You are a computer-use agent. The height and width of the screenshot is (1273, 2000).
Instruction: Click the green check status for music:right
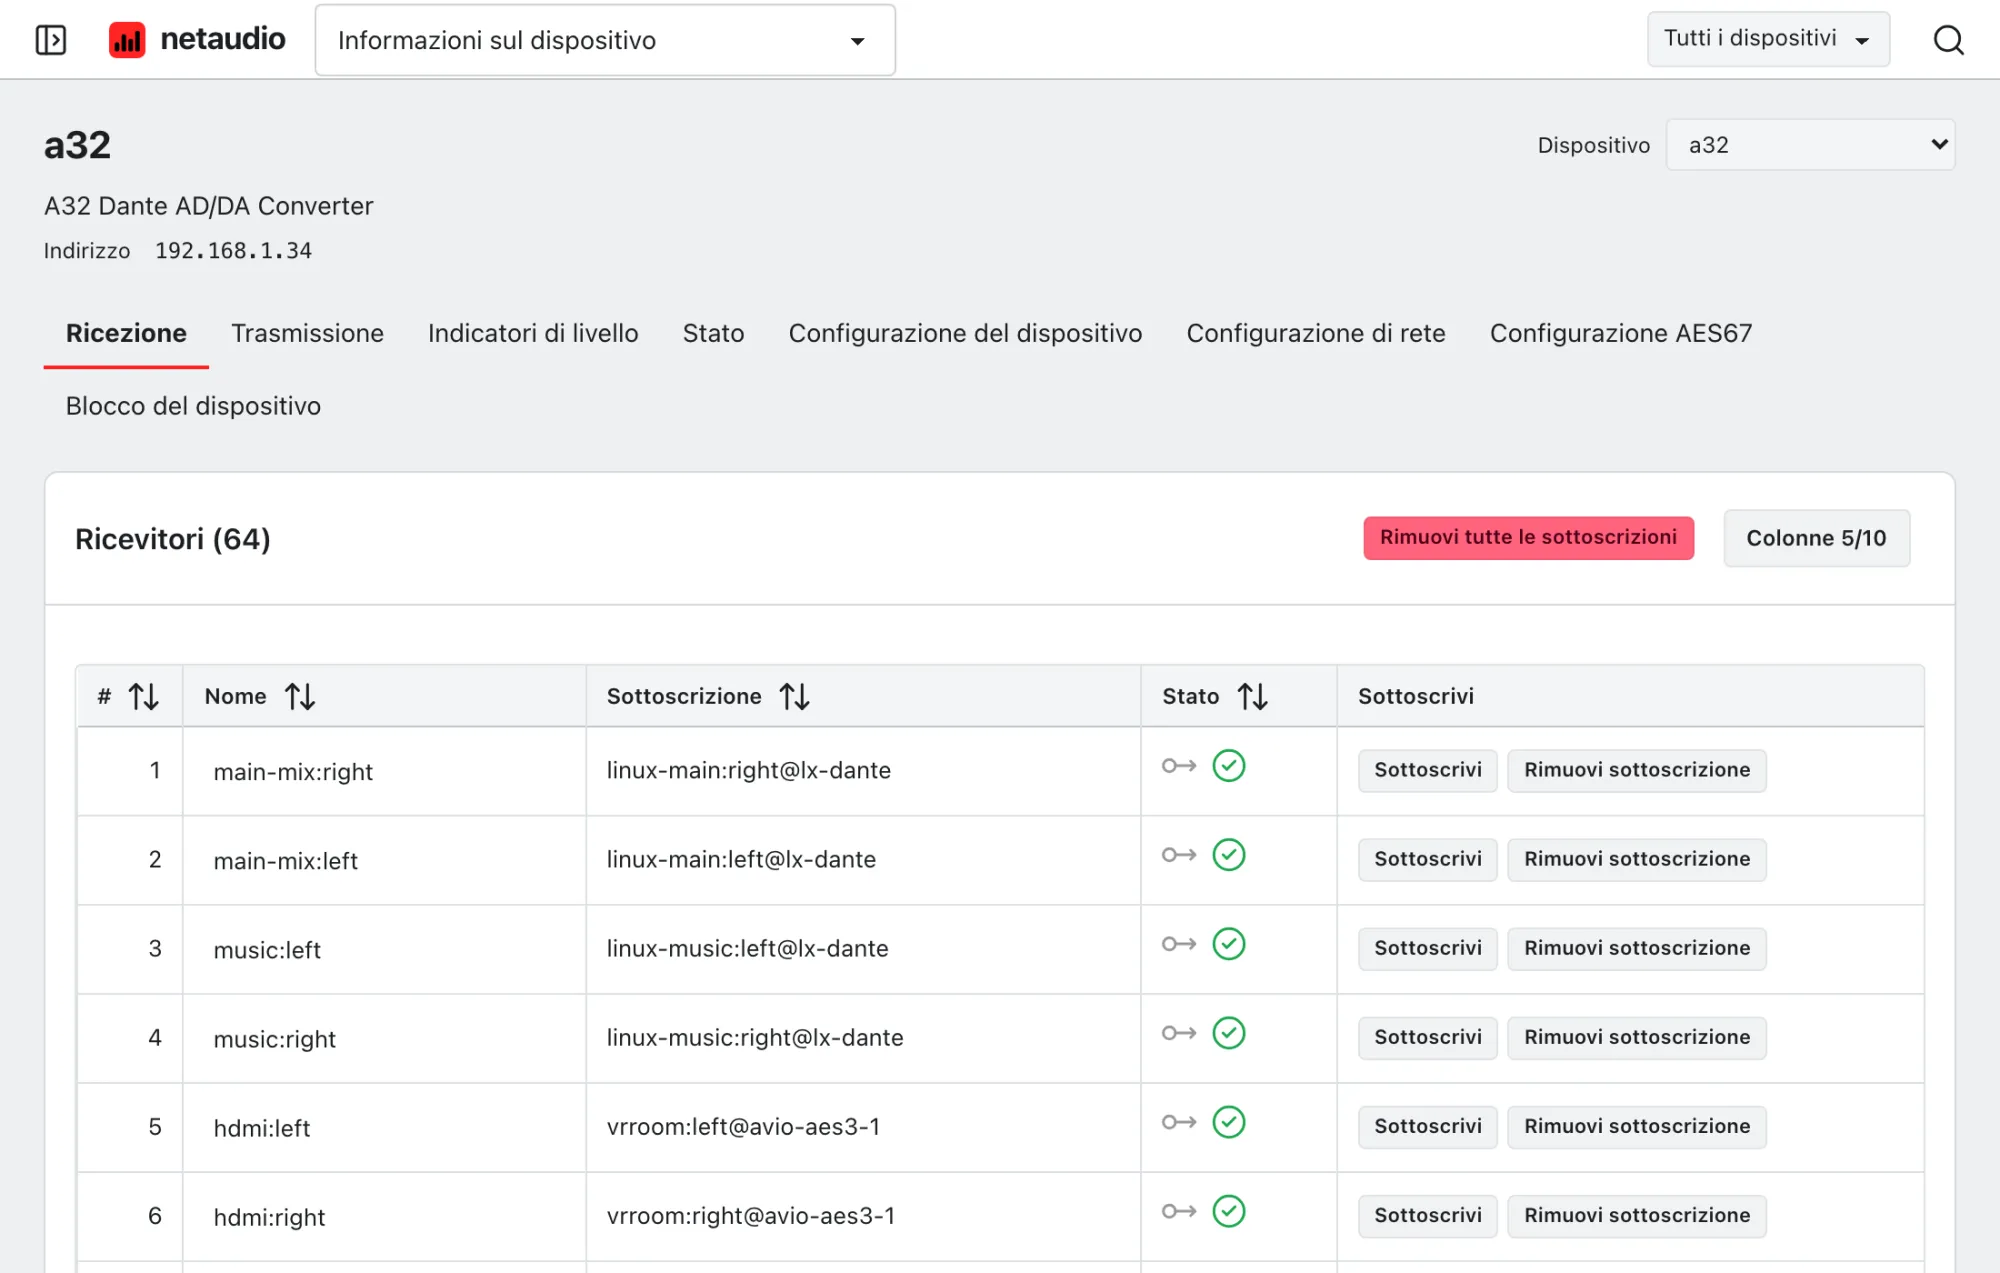coord(1229,1033)
